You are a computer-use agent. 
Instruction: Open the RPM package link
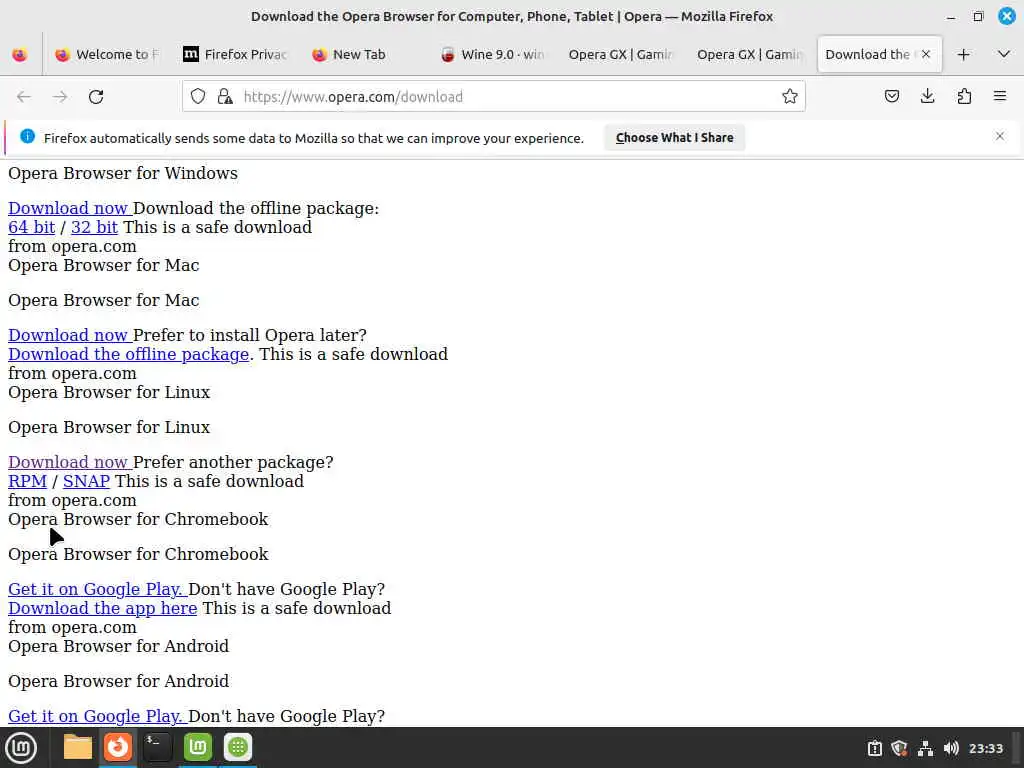27,481
